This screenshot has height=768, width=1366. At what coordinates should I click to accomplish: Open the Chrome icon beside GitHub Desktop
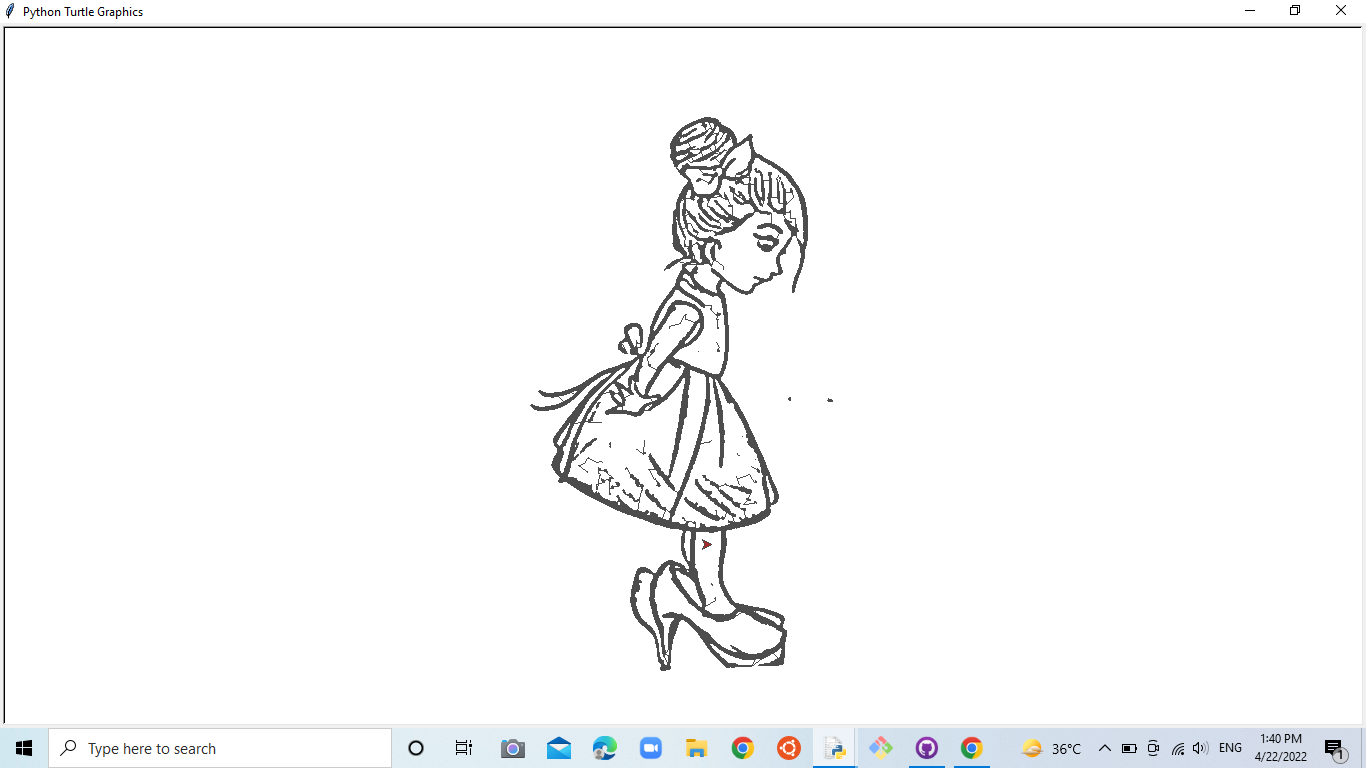(972, 748)
